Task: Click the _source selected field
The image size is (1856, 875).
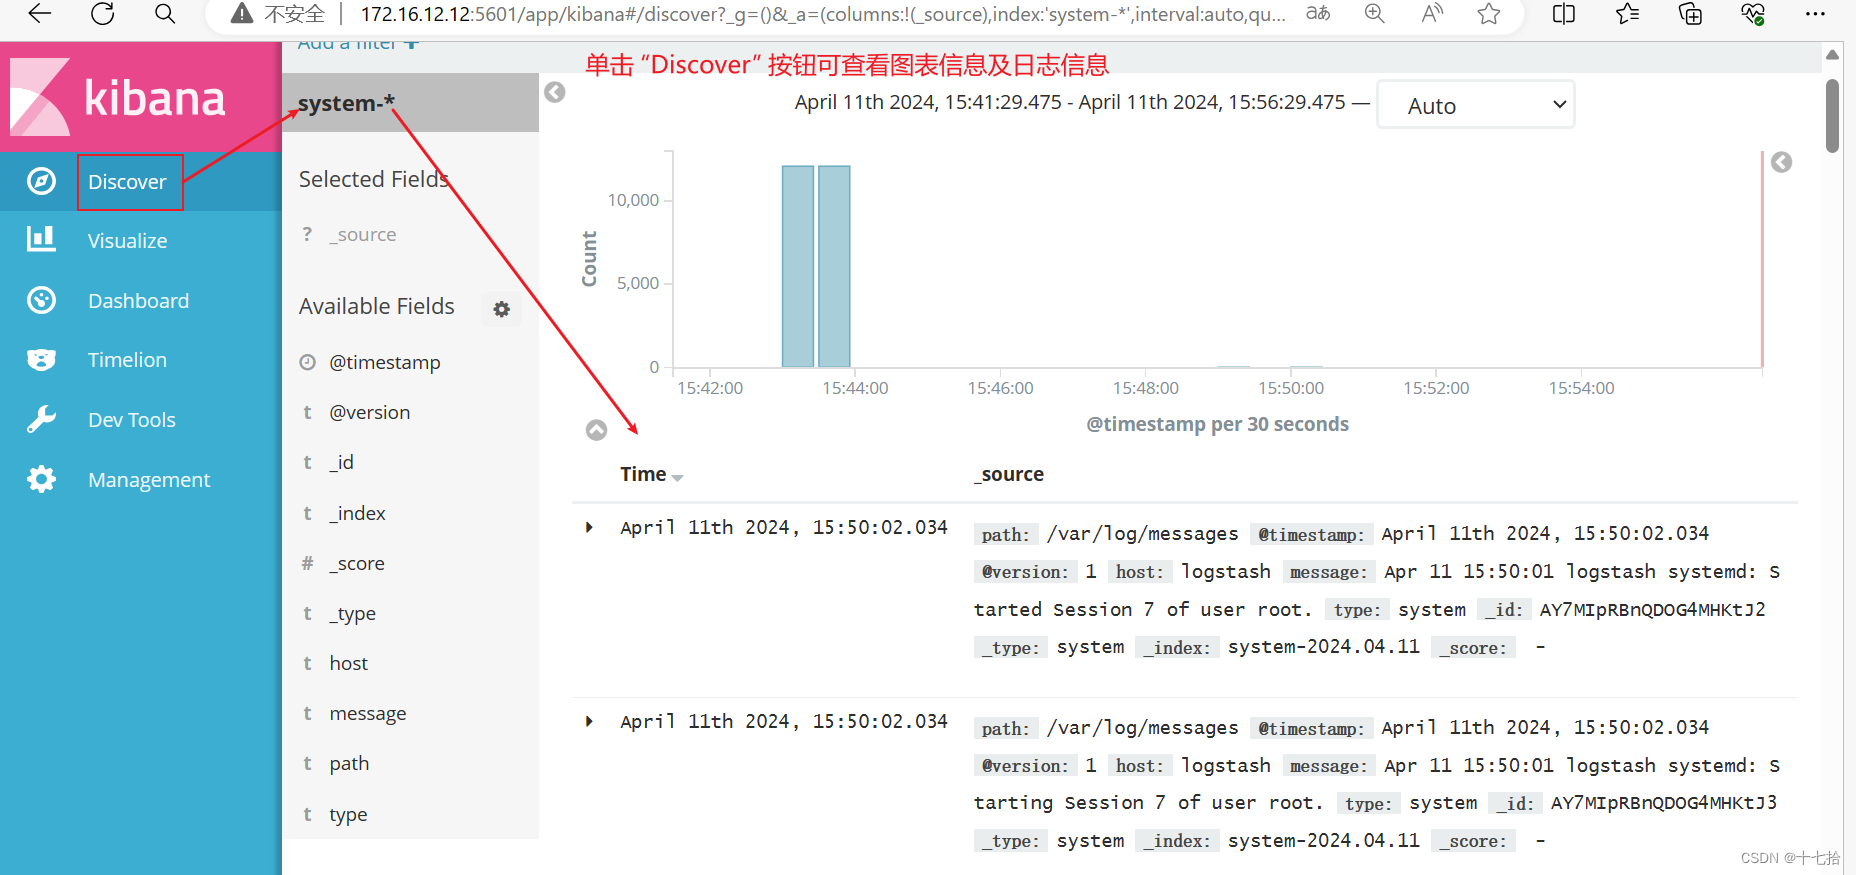Action: coord(363,234)
